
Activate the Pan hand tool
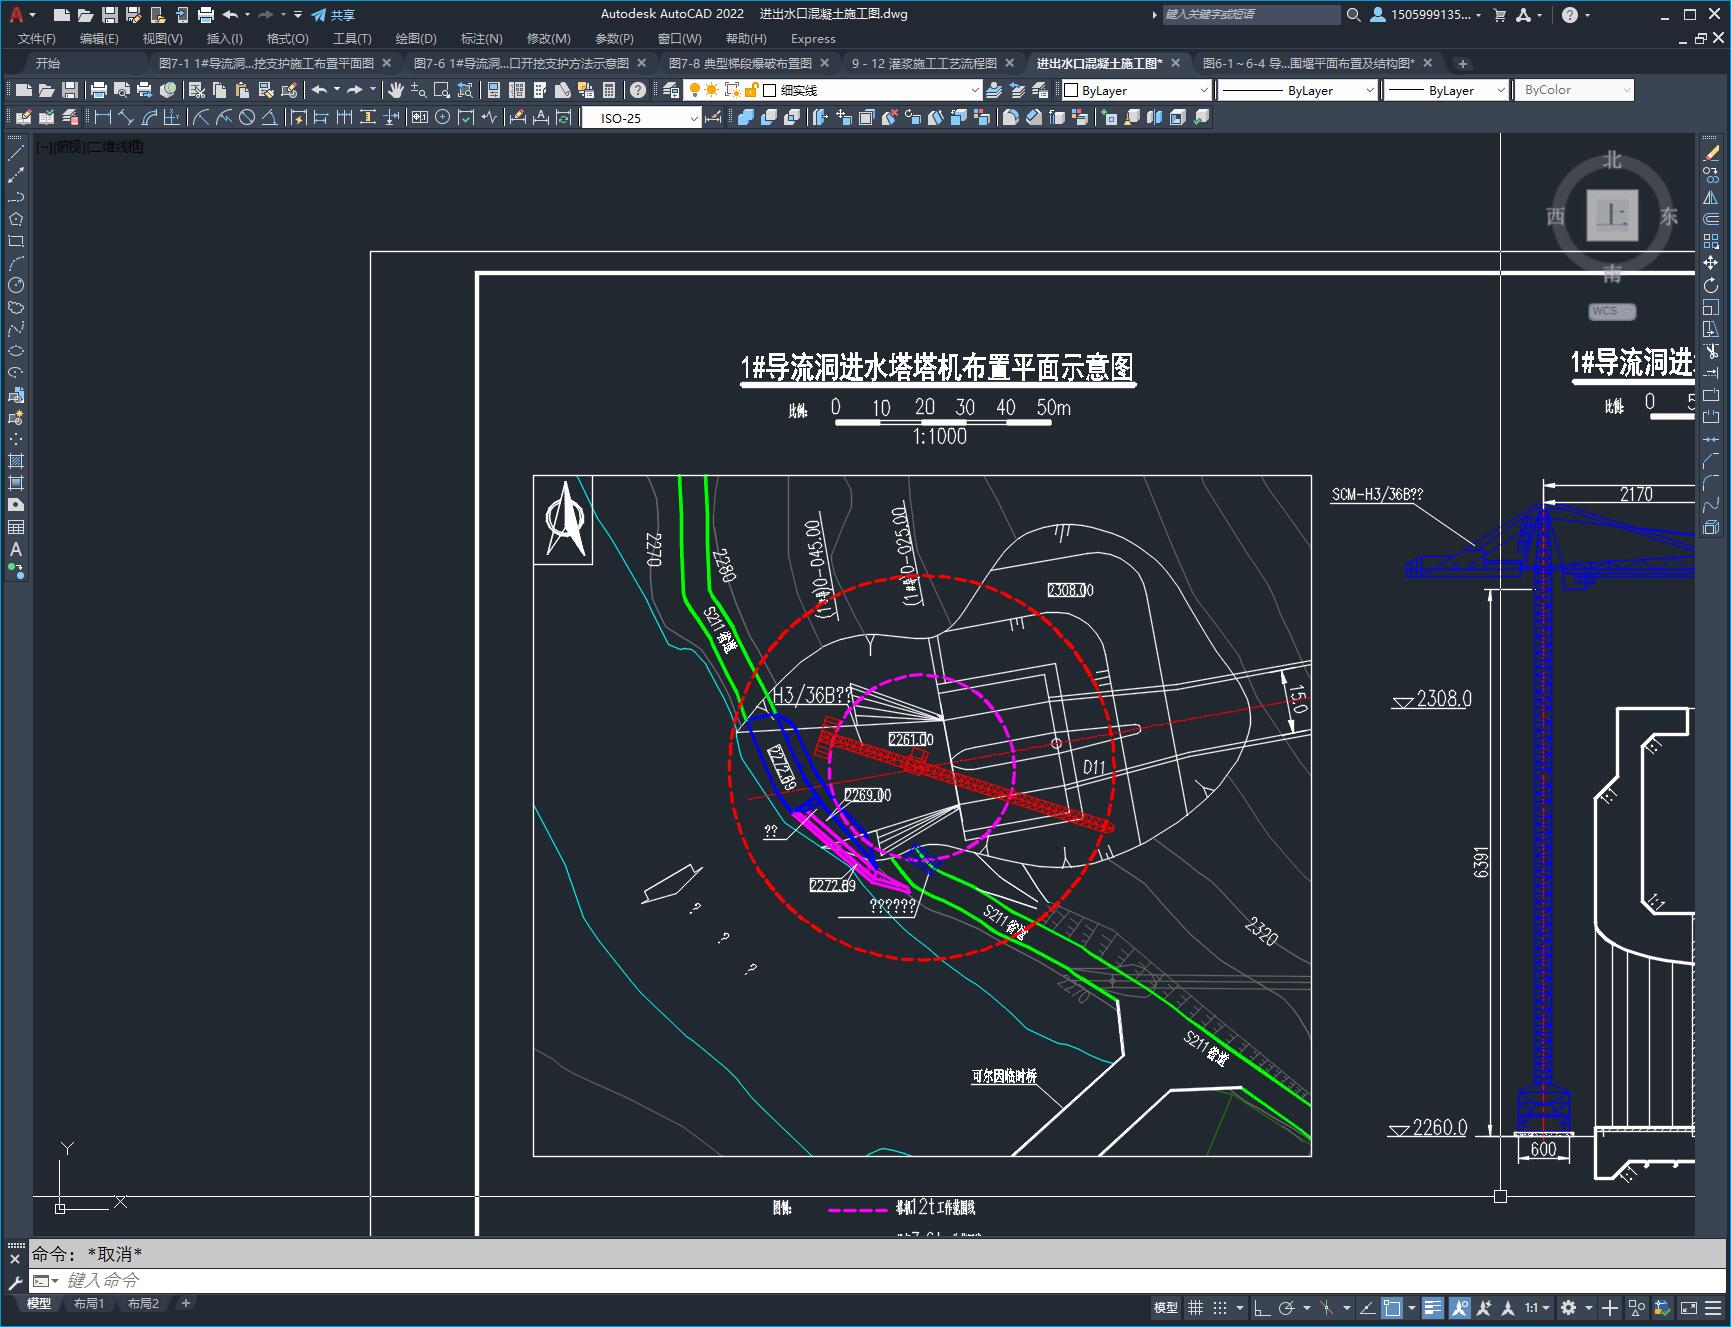click(x=396, y=90)
